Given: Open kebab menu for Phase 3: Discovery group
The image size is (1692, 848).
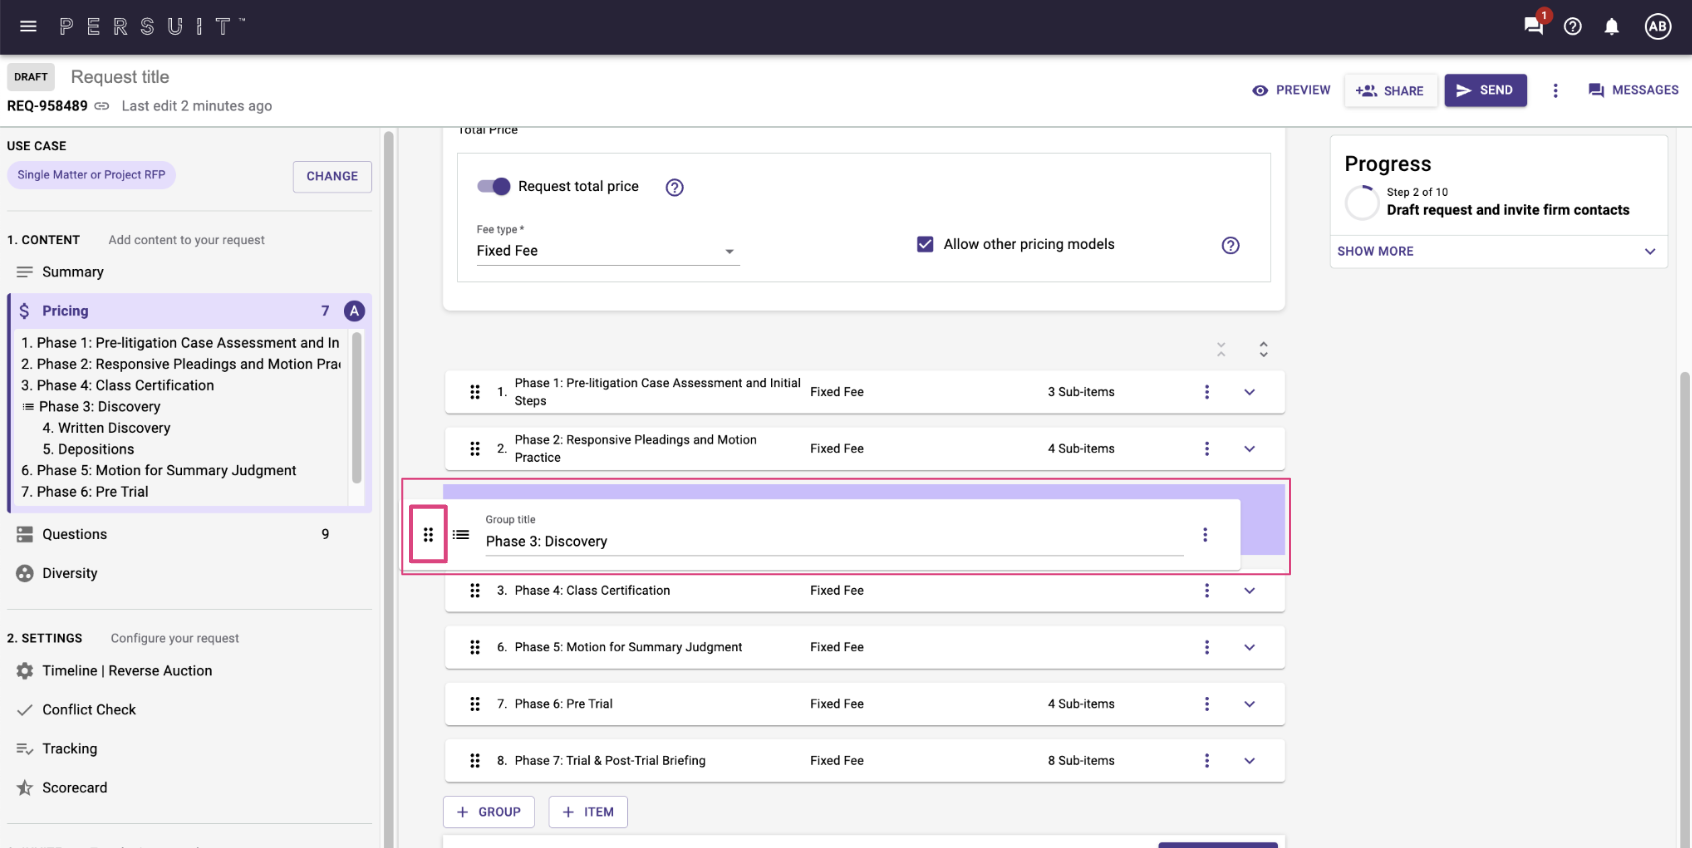Looking at the screenshot, I should 1205,535.
